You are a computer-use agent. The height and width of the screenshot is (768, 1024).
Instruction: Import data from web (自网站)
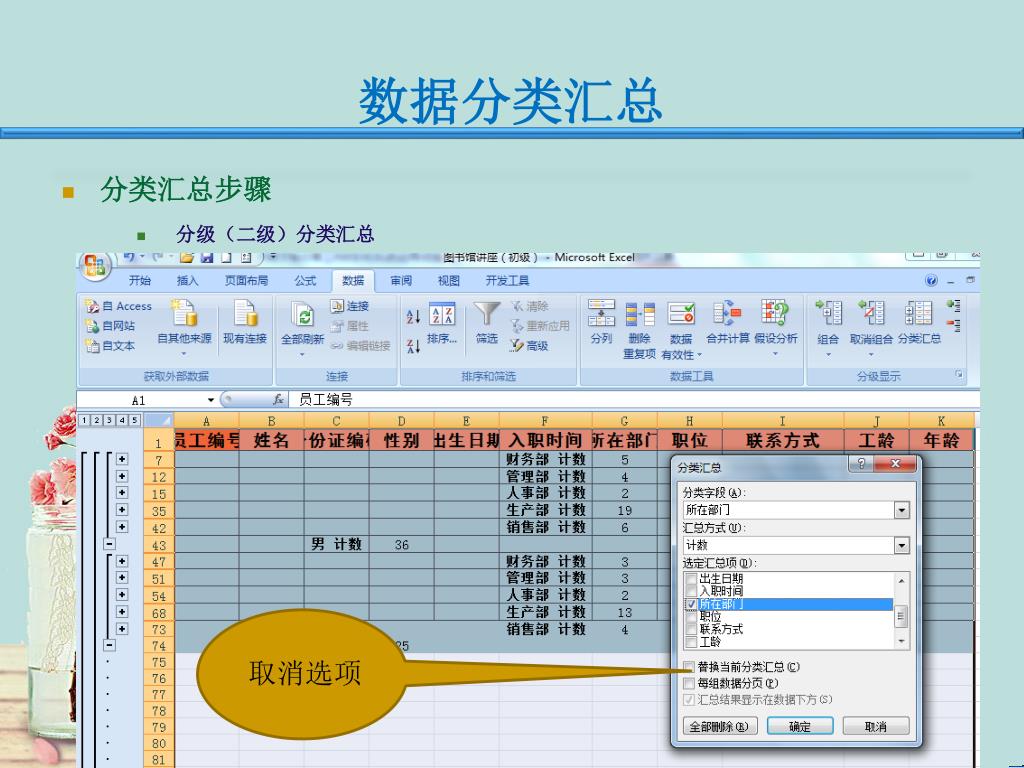tap(111, 326)
